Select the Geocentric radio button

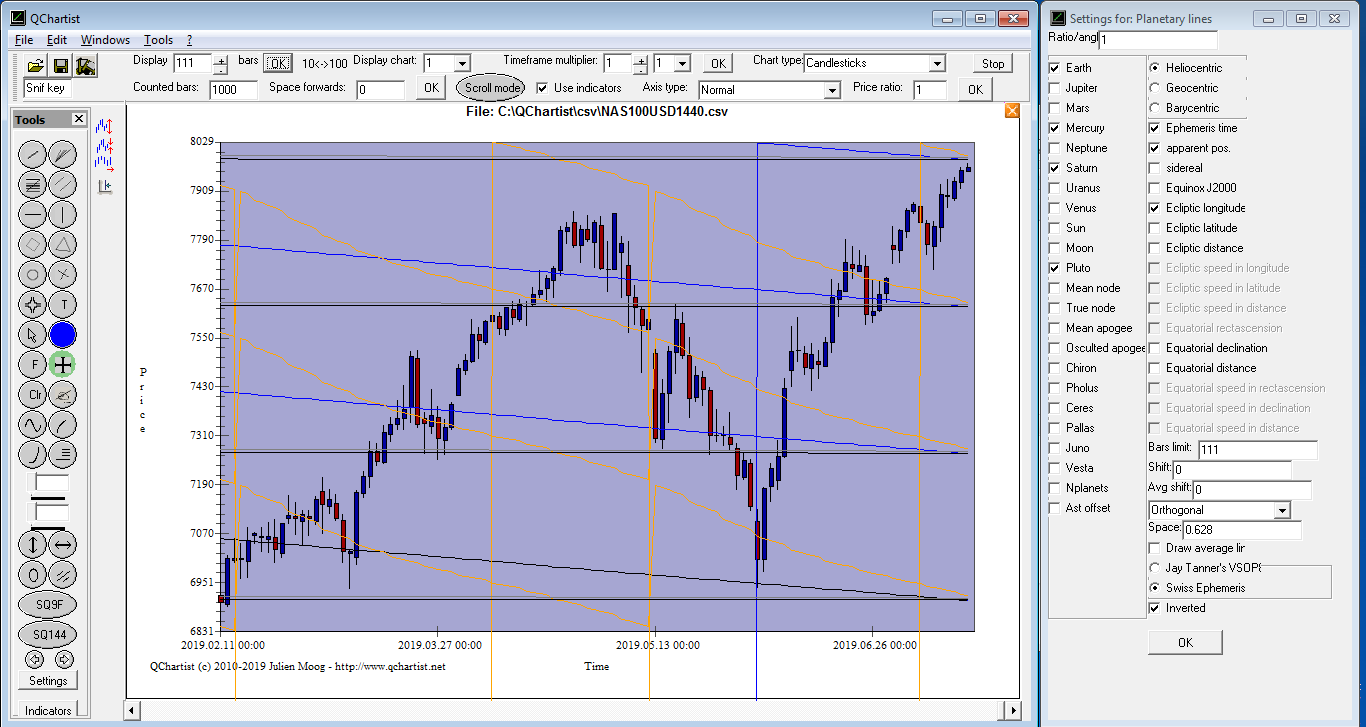[x=1155, y=88]
